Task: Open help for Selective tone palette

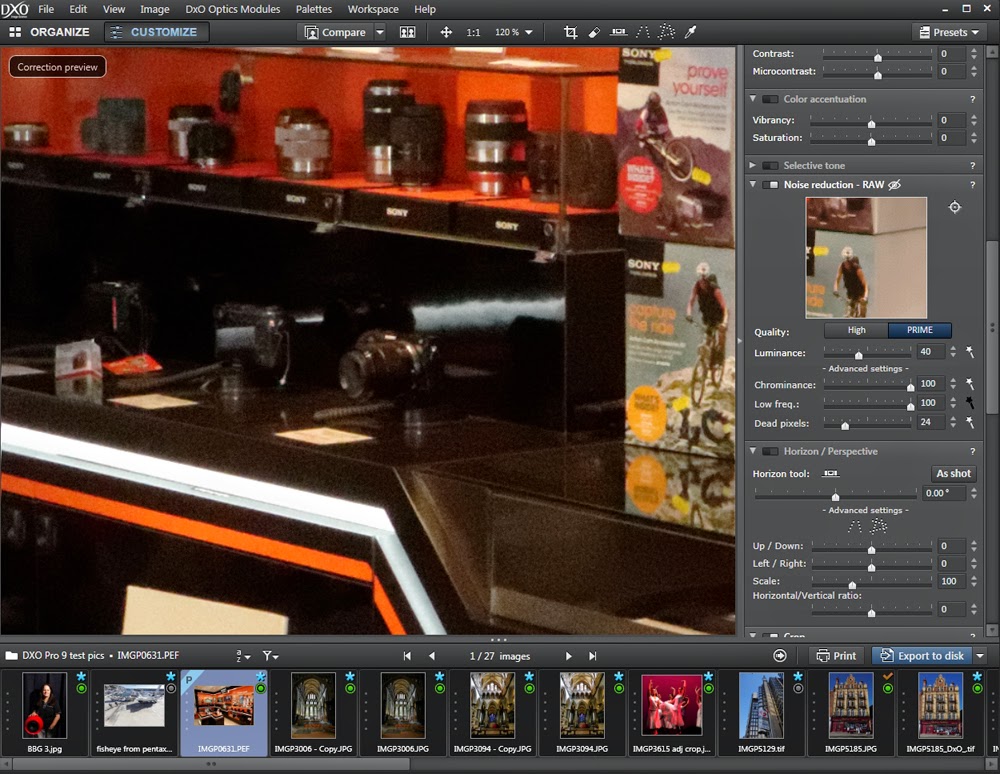Action: 973,165
